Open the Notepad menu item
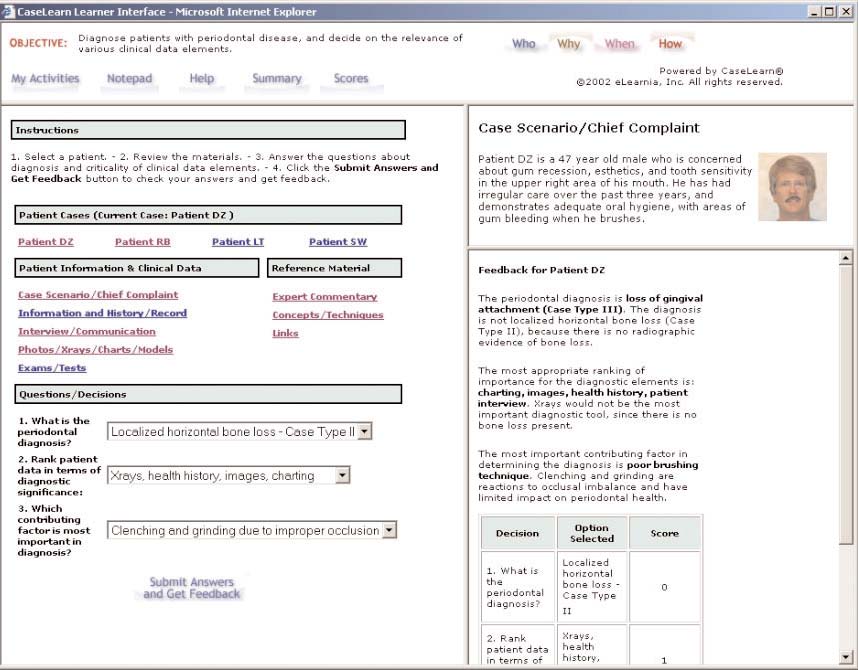The image size is (858, 670). 129,79
